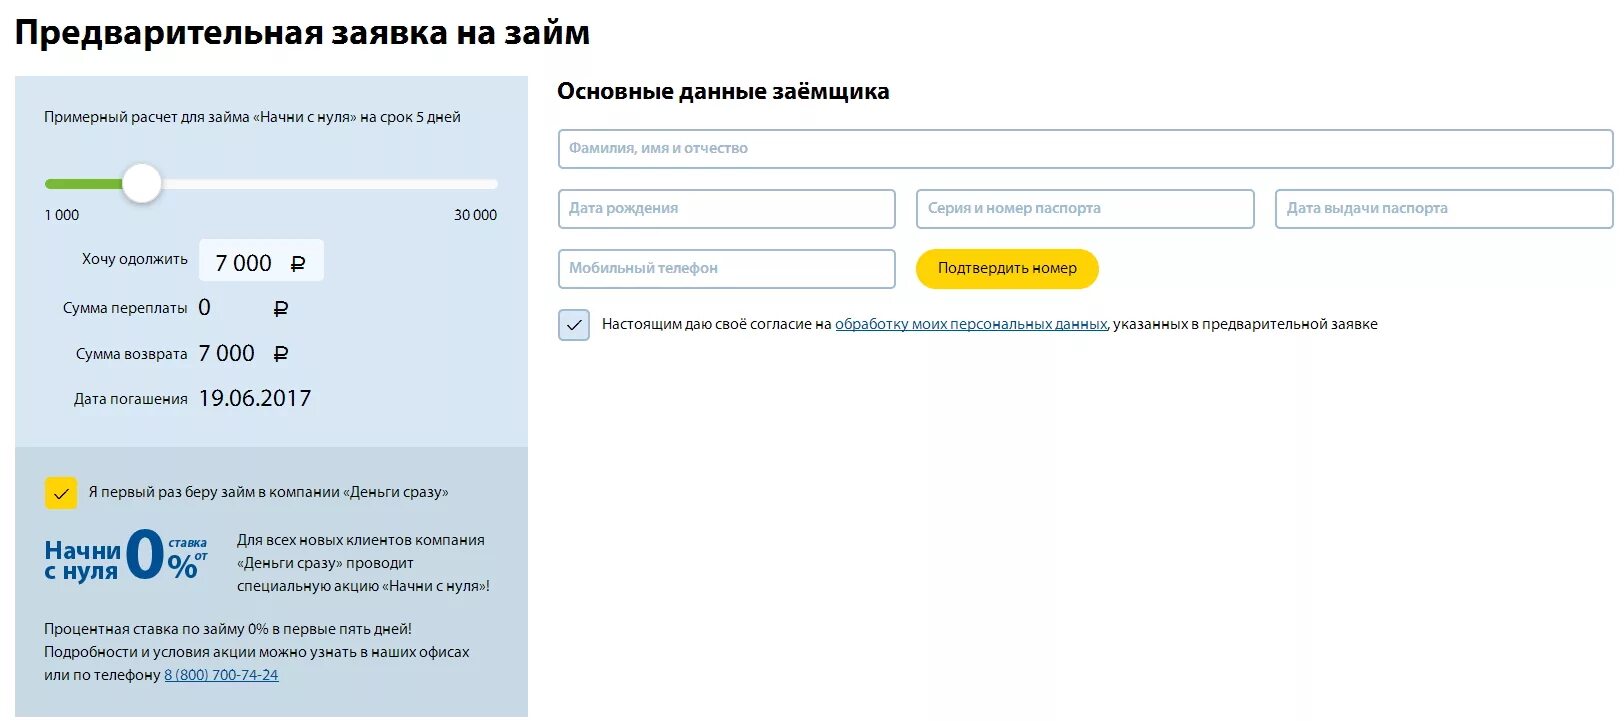
Task: Click the Примерный расчет для займа text
Action: pos(252,117)
